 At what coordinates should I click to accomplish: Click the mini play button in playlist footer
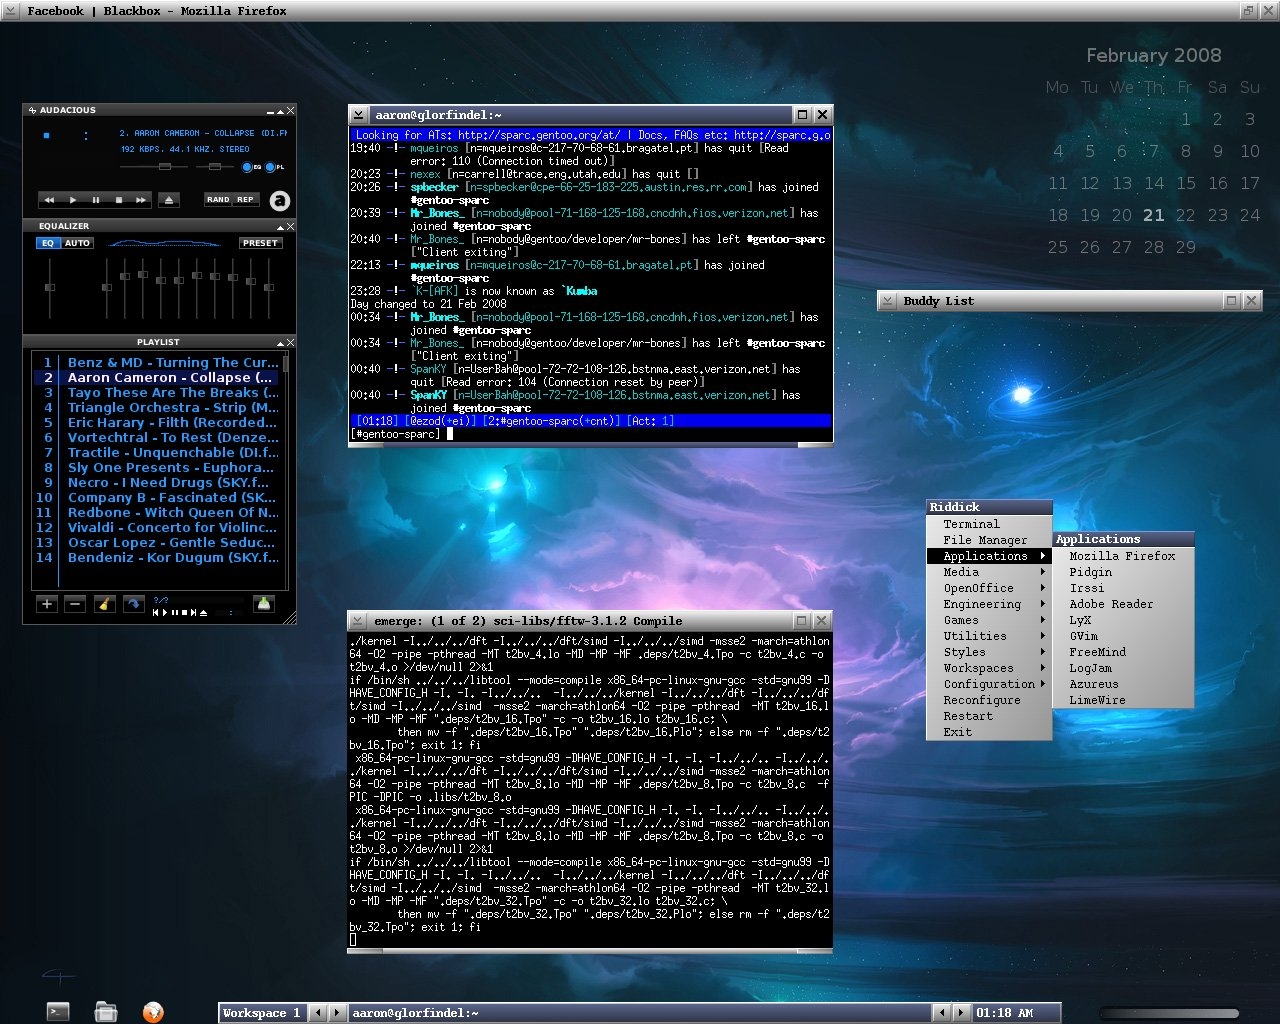click(x=165, y=612)
